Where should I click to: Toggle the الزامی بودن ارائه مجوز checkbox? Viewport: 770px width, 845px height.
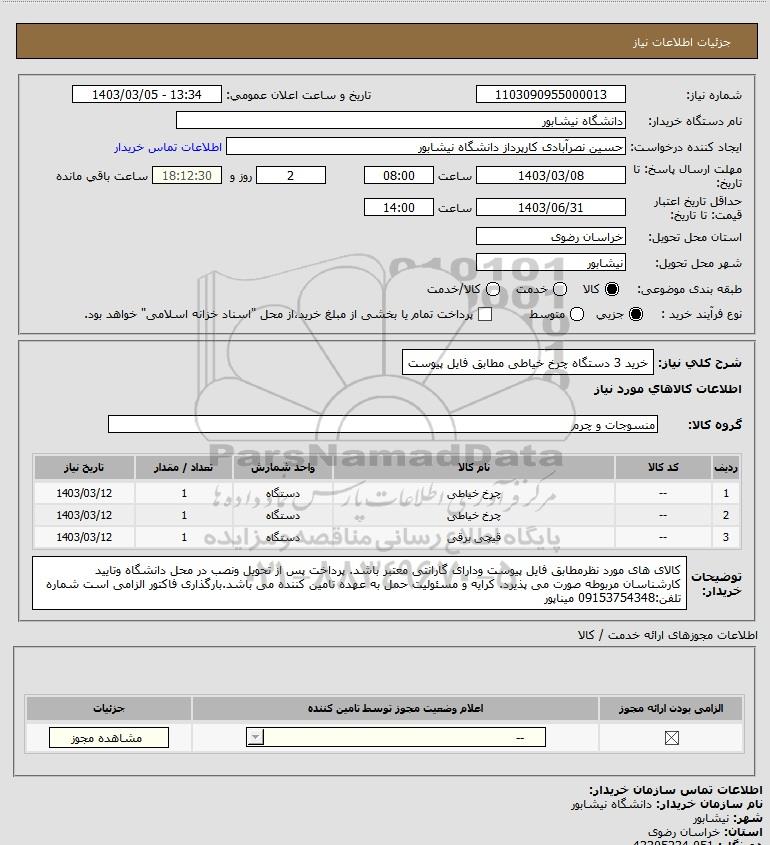pyautogui.click(x=671, y=738)
